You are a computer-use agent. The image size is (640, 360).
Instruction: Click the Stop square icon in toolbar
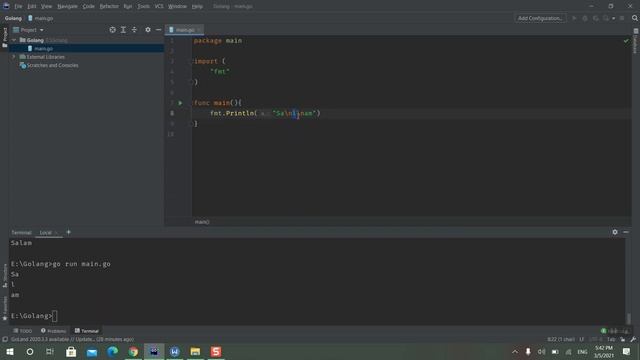click(622, 18)
